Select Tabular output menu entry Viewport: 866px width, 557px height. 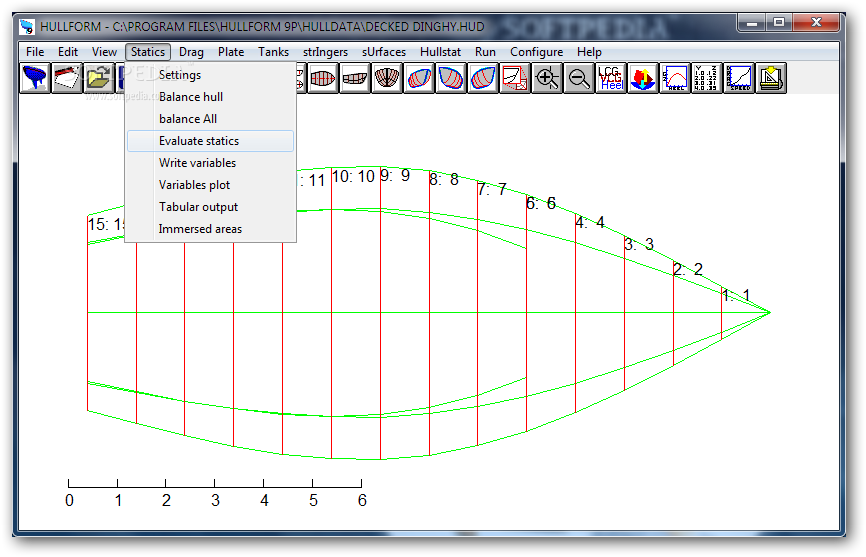point(210,207)
